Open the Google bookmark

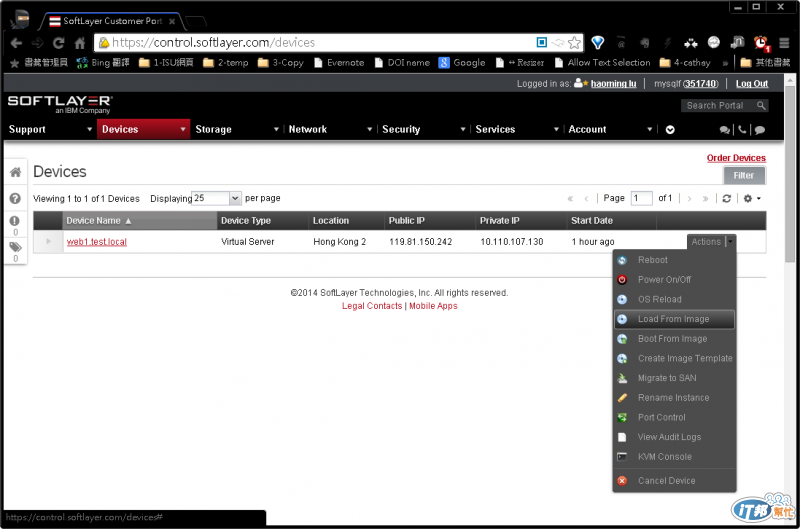[x=462, y=63]
